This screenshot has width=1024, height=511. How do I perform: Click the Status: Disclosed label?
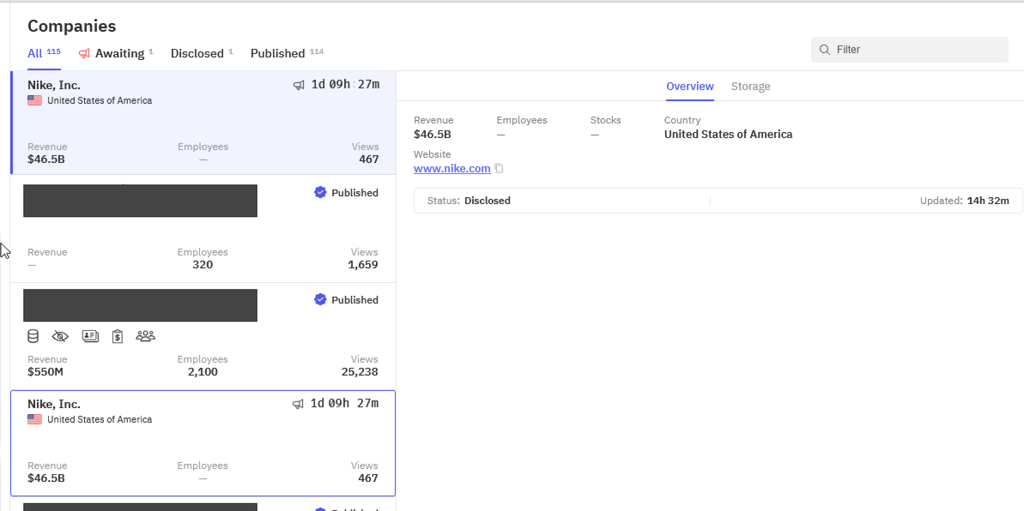469,201
